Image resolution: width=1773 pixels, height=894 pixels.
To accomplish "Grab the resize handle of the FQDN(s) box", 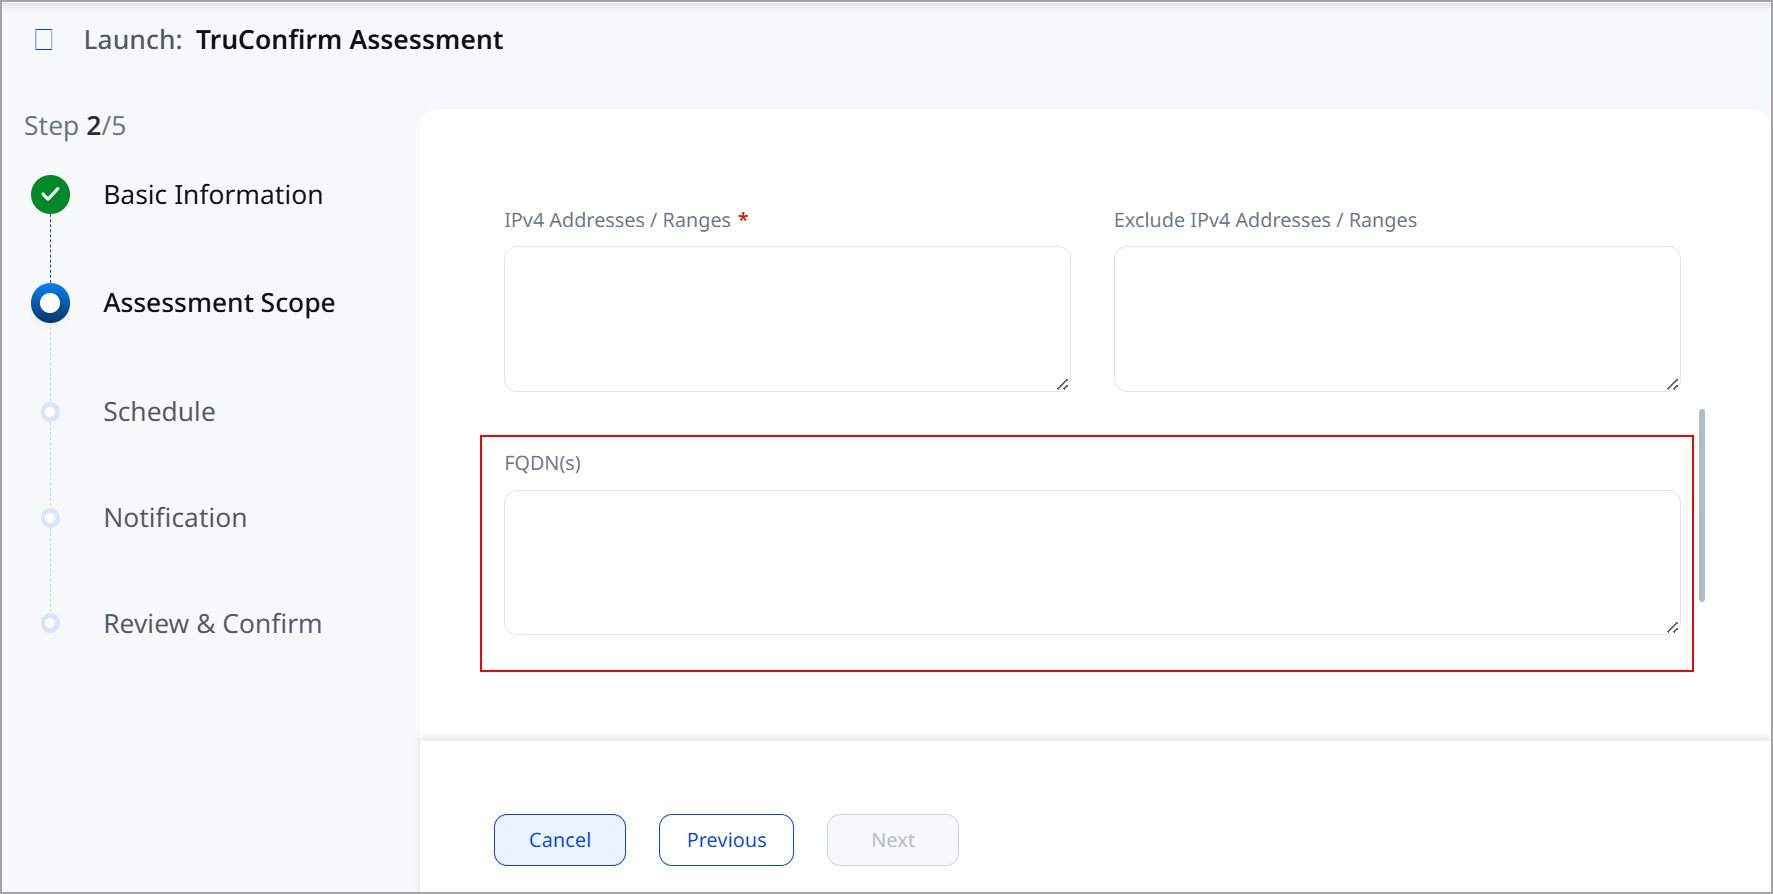I will 1672,627.
